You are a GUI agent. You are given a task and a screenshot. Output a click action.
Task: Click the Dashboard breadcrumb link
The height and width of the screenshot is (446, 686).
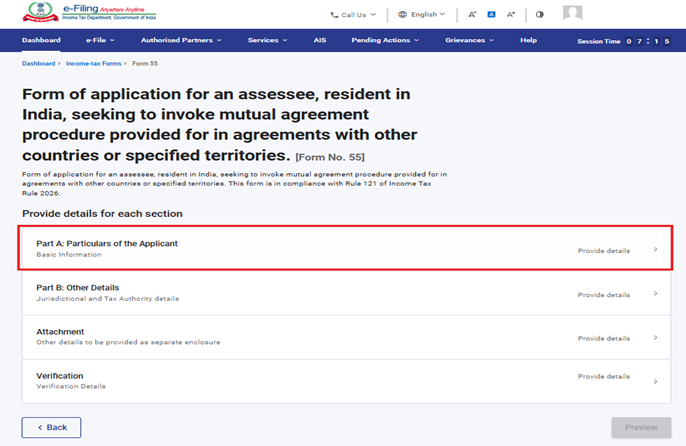pos(40,63)
